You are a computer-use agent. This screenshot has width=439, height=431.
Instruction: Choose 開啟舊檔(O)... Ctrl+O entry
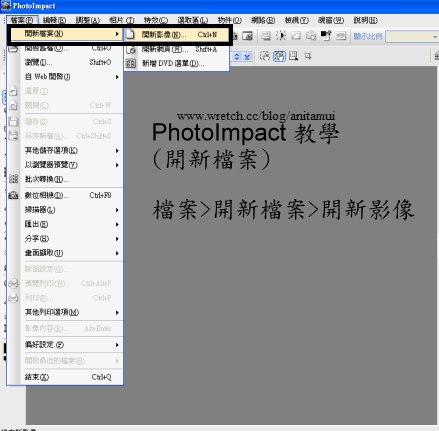pyautogui.click(x=65, y=48)
